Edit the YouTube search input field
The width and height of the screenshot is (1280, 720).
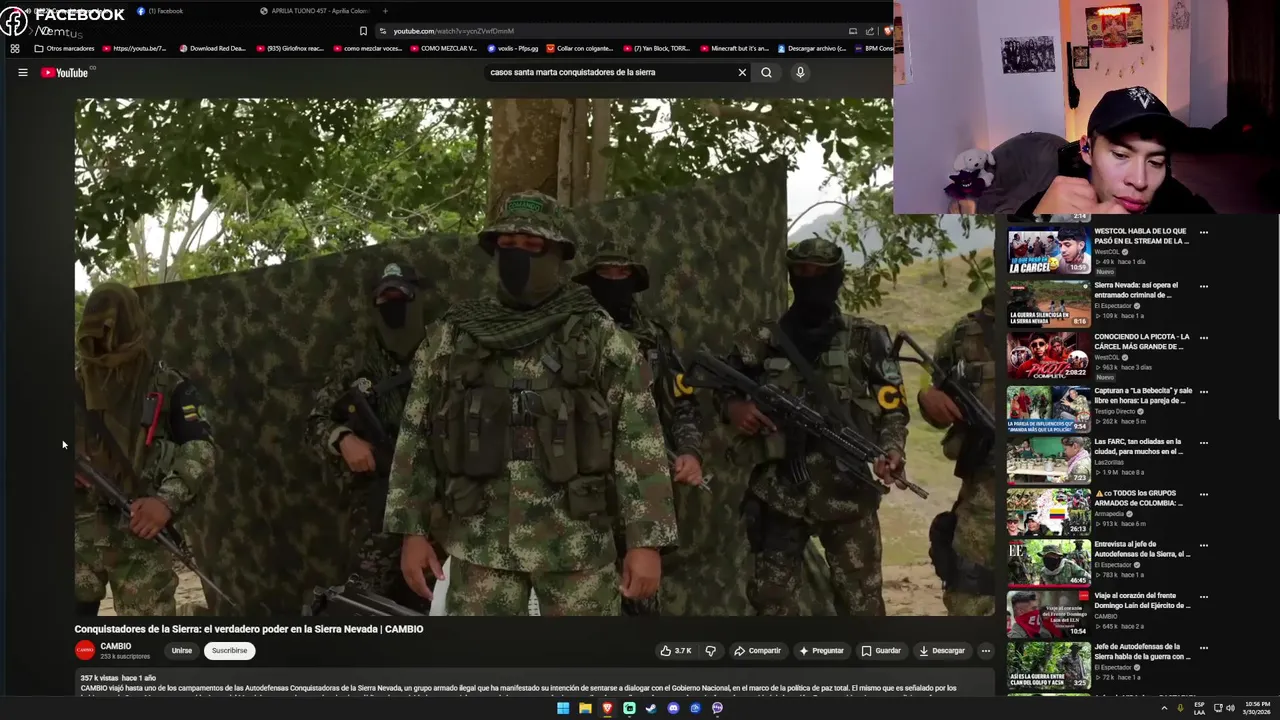click(610, 72)
